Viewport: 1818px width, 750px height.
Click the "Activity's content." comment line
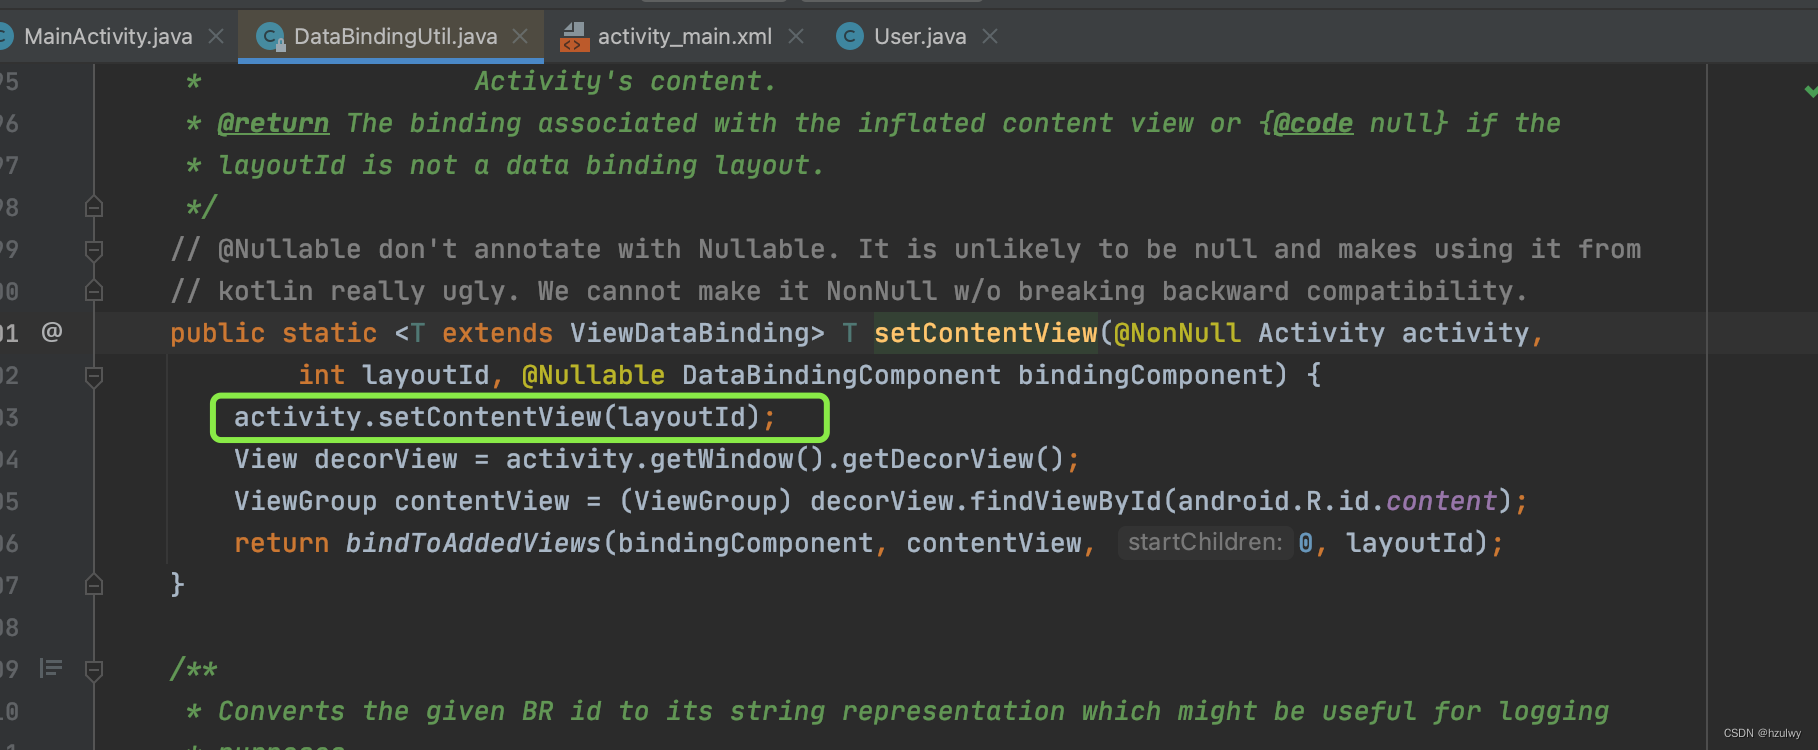pos(625,81)
